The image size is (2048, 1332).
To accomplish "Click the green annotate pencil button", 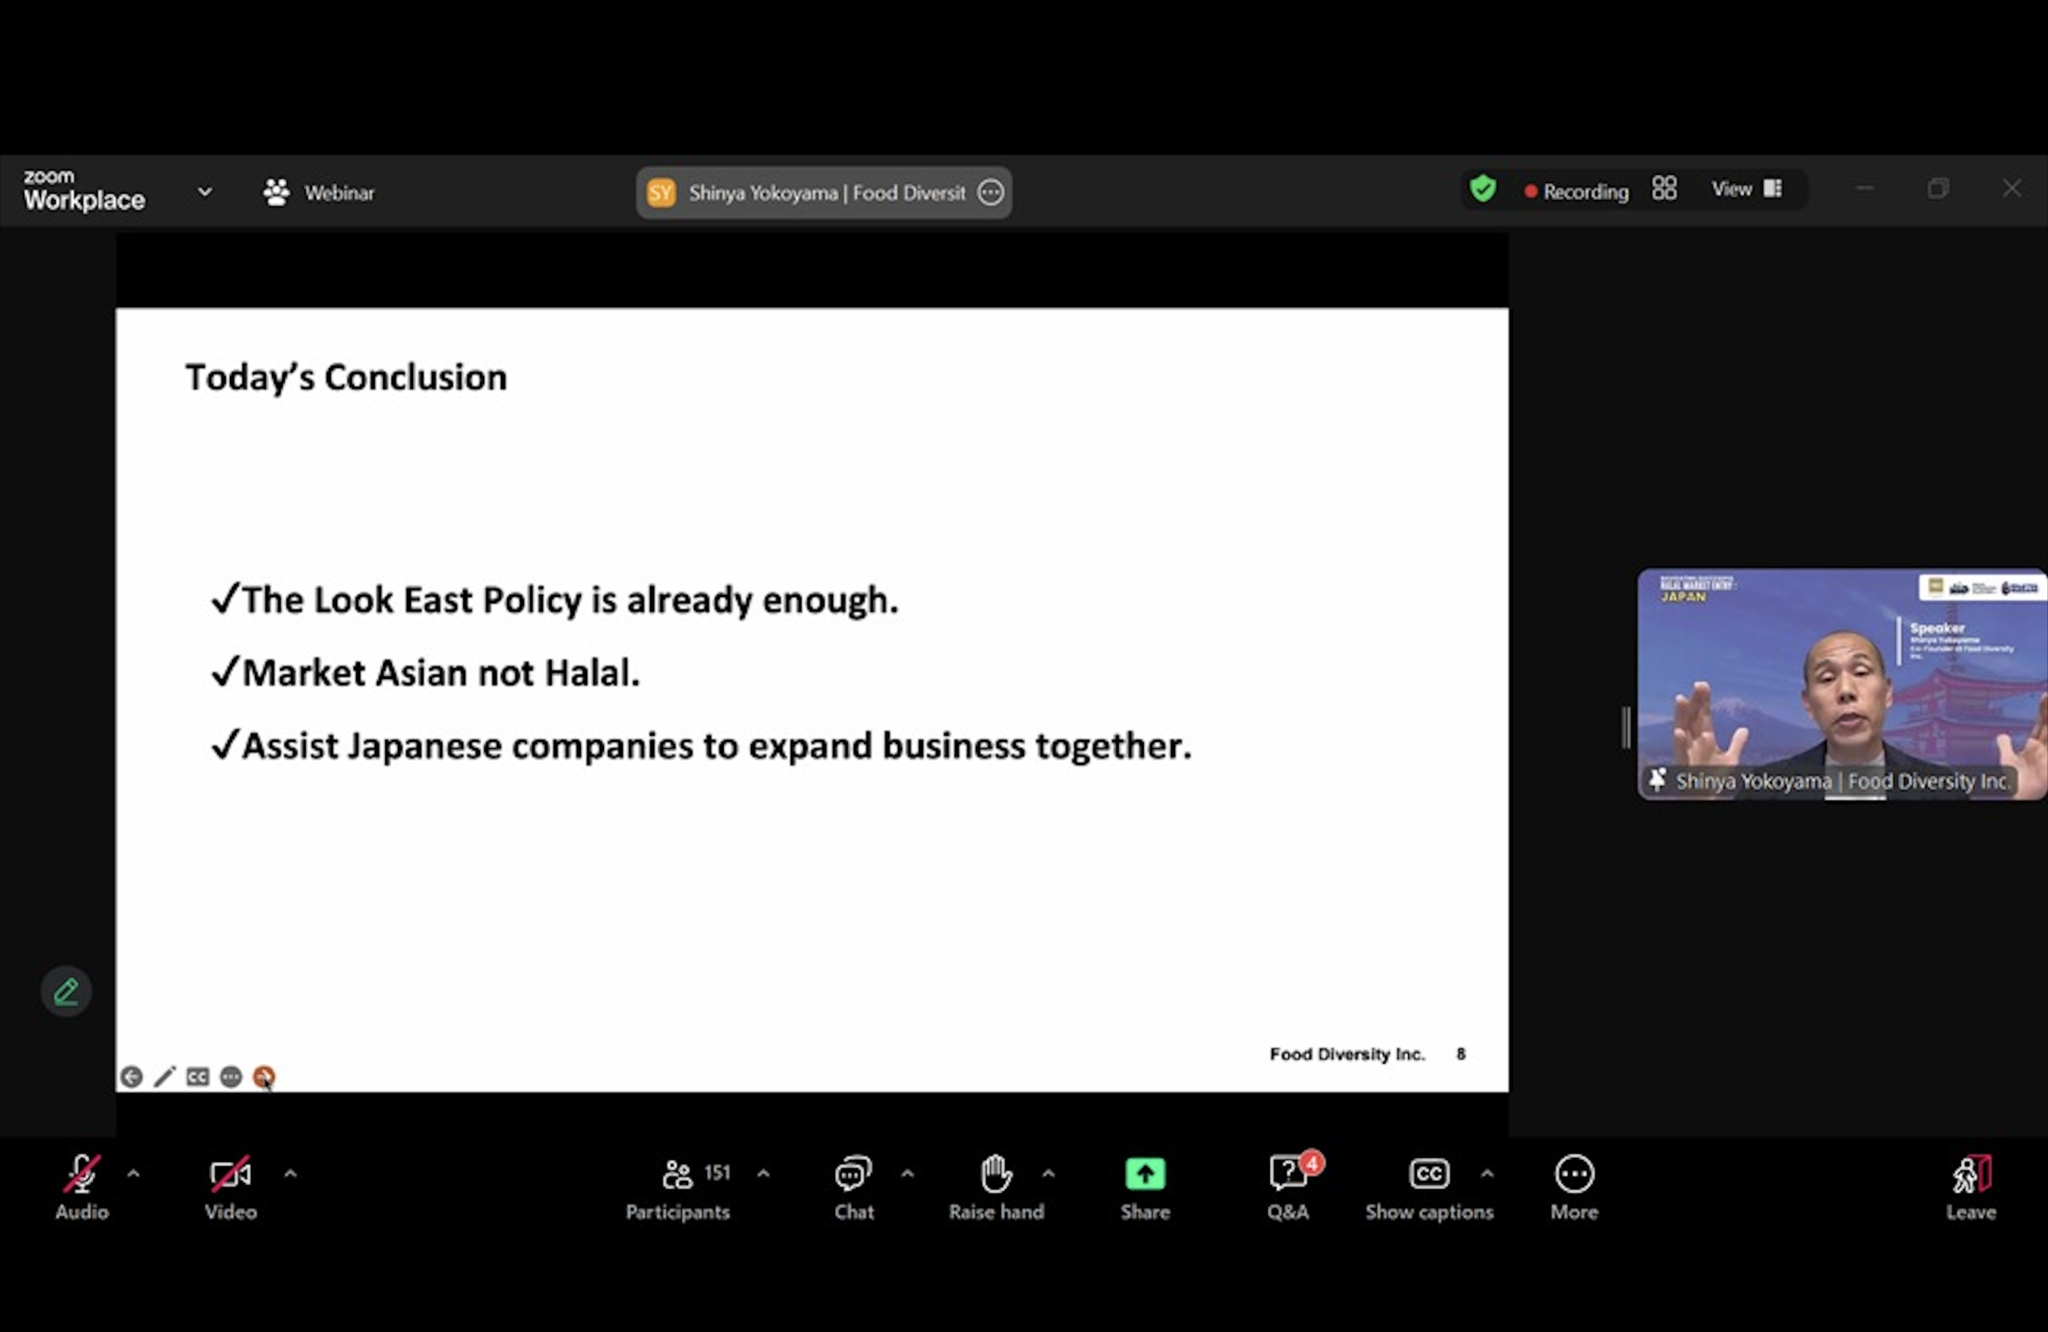I will [66, 991].
